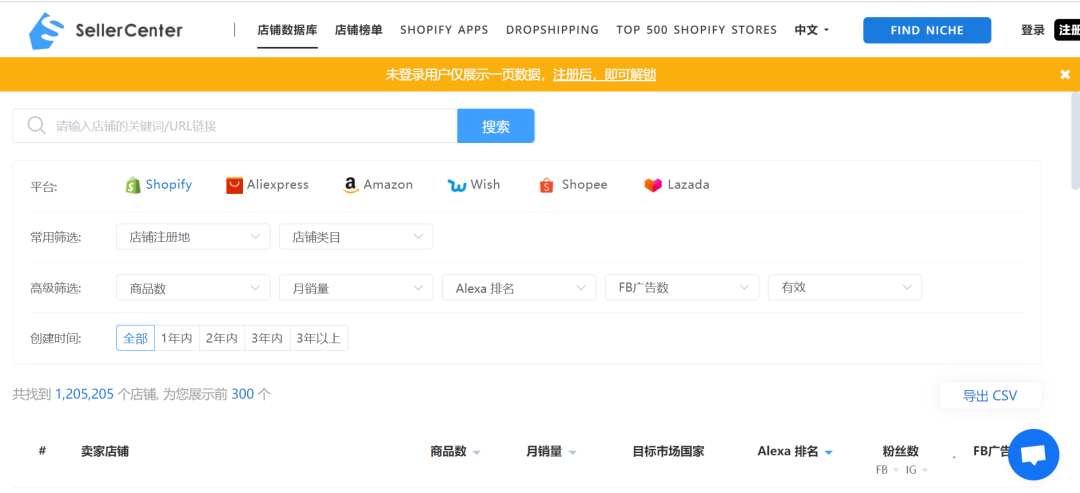Open the 店铺数据库 nav tab

(287, 30)
